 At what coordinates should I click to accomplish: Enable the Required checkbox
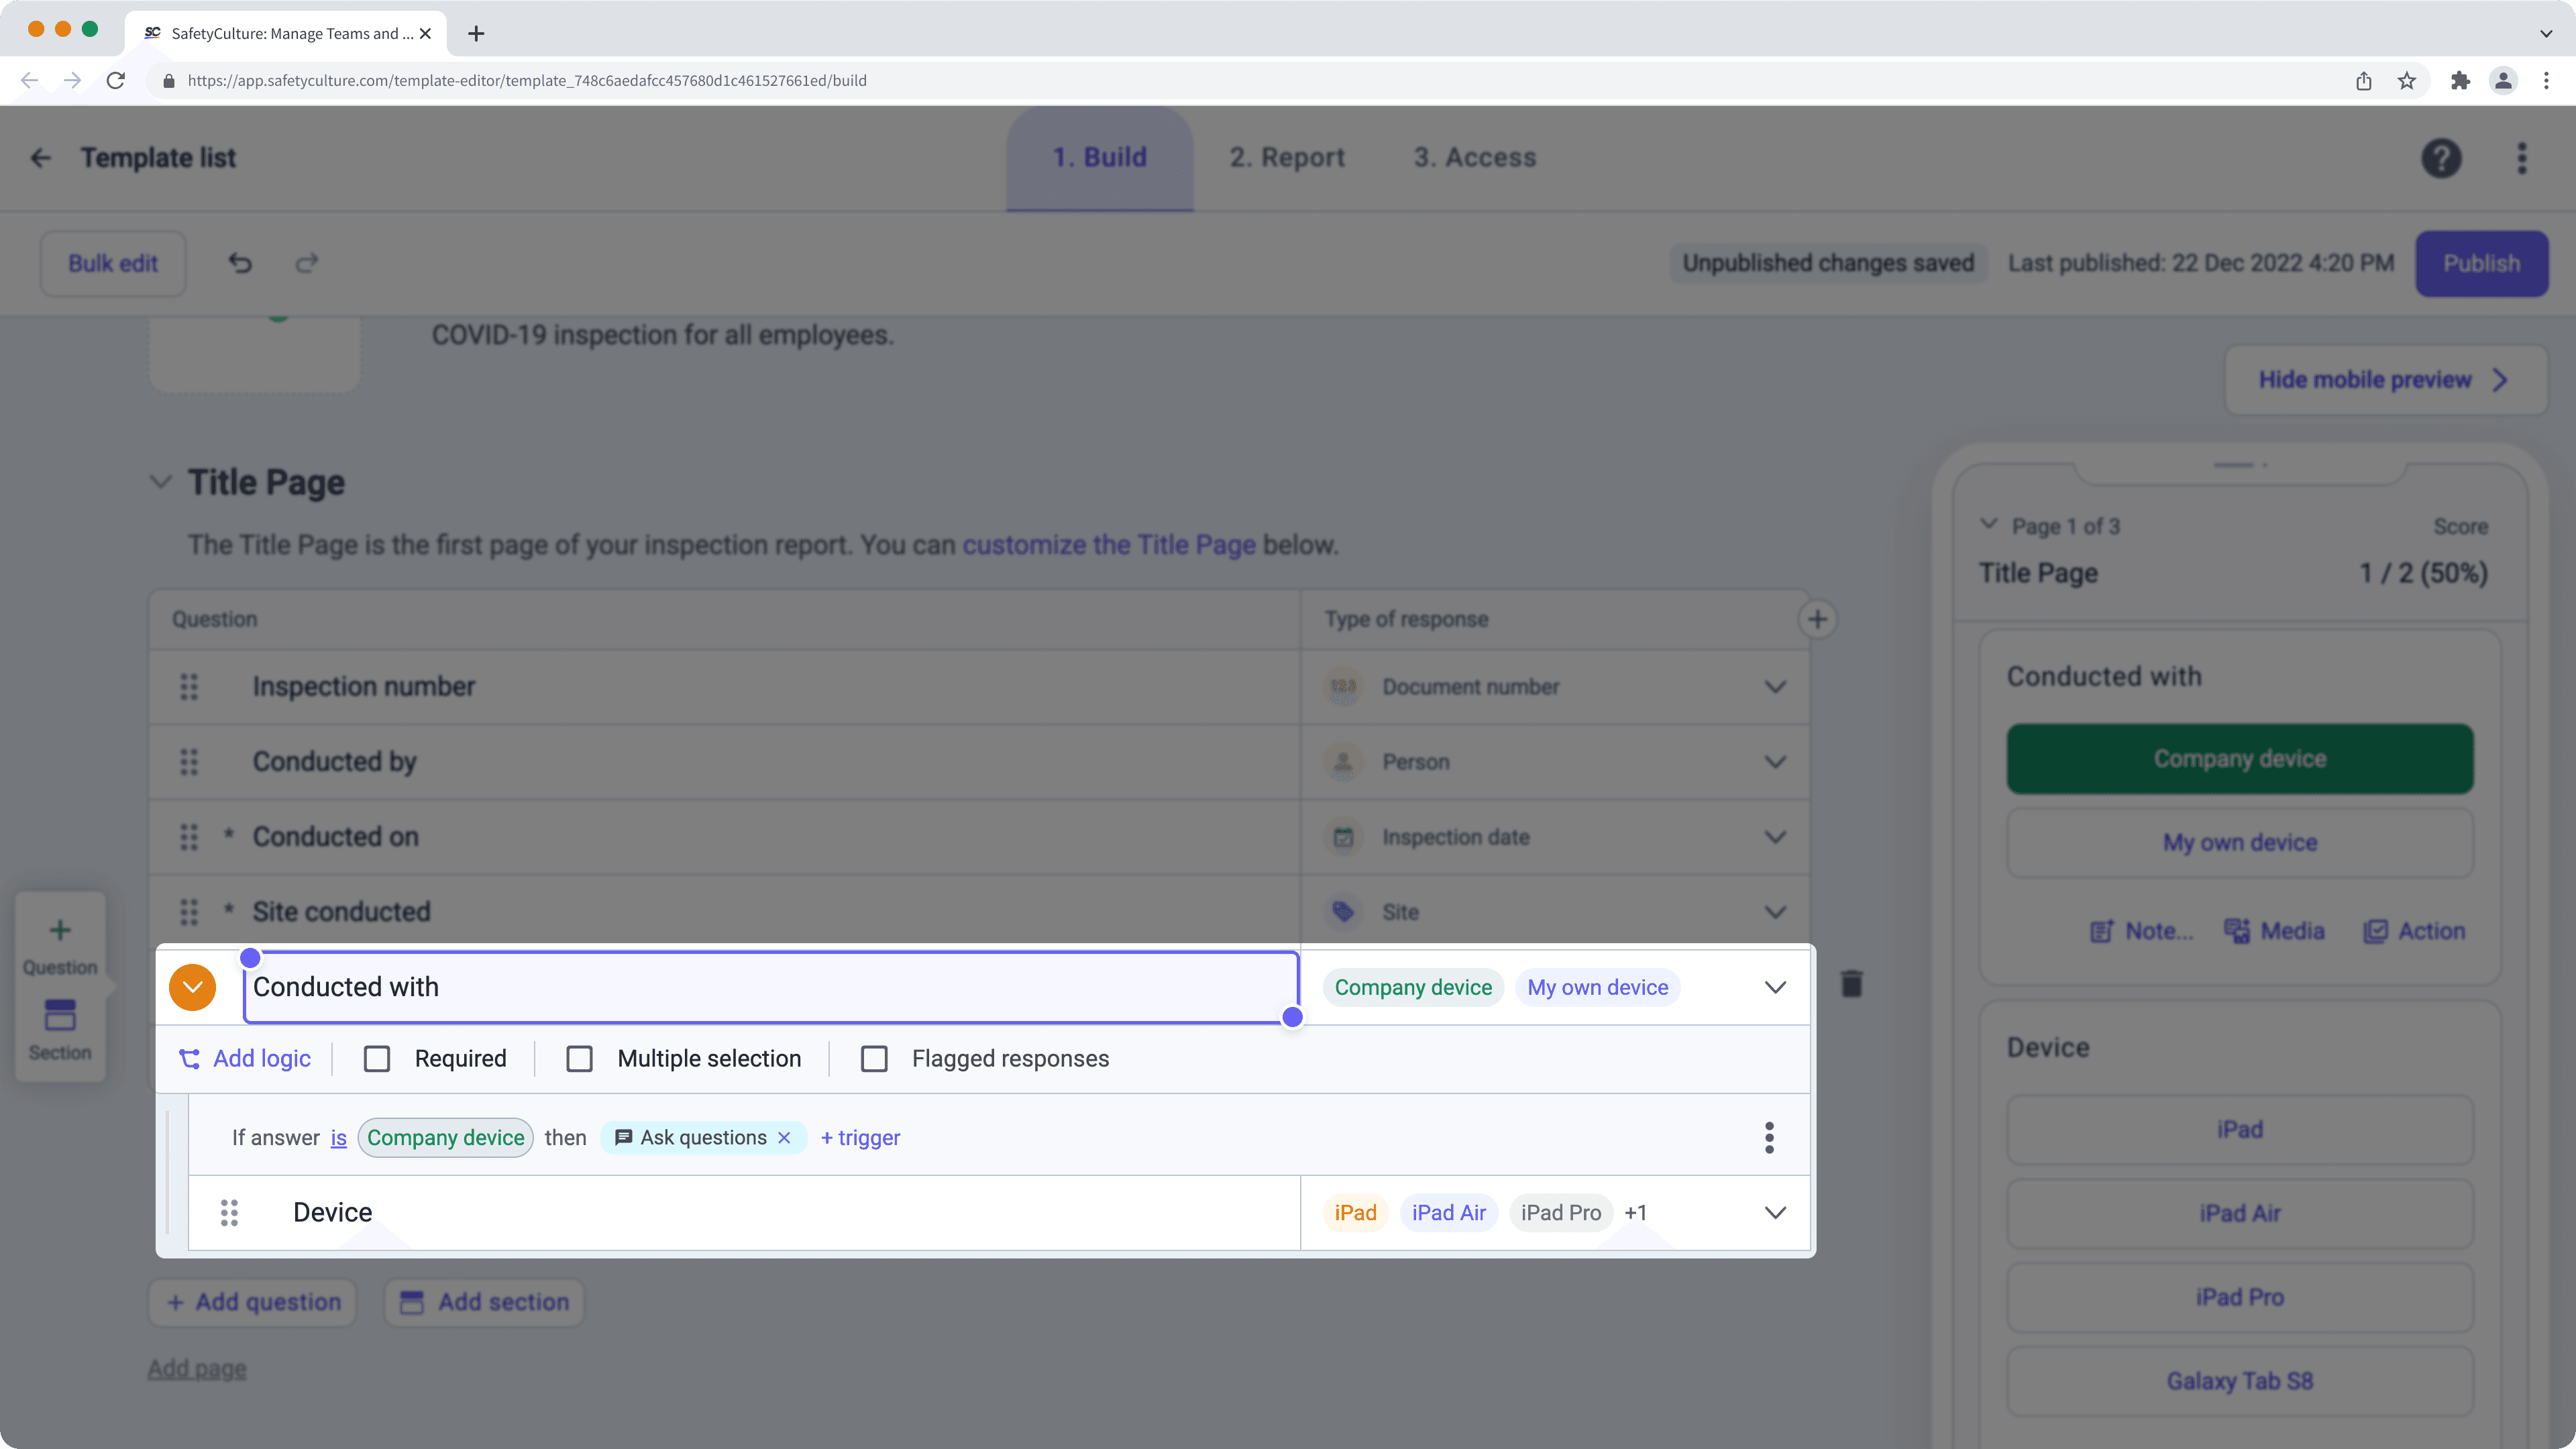click(x=377, y=1058)
